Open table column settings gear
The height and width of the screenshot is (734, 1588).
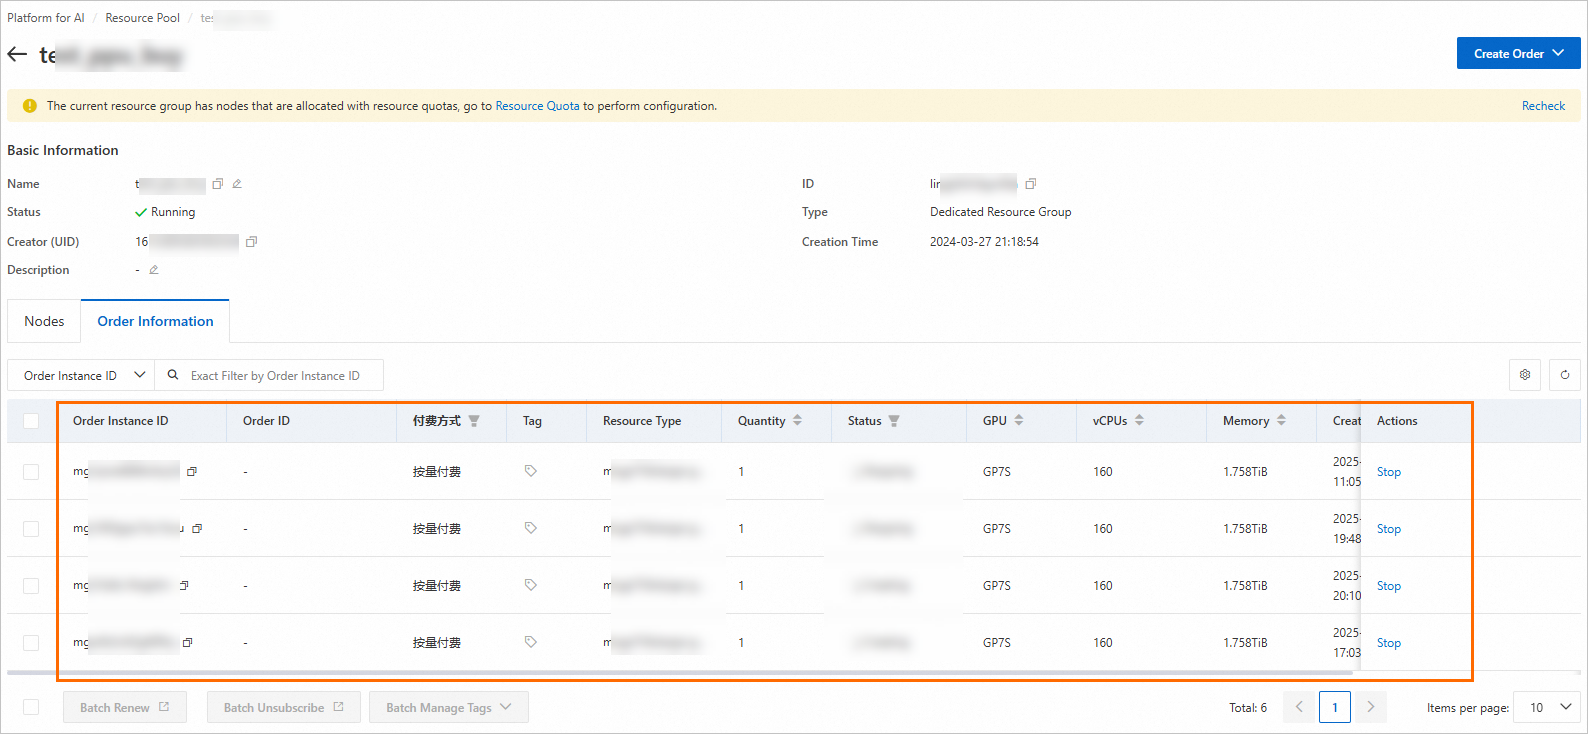1525,375
